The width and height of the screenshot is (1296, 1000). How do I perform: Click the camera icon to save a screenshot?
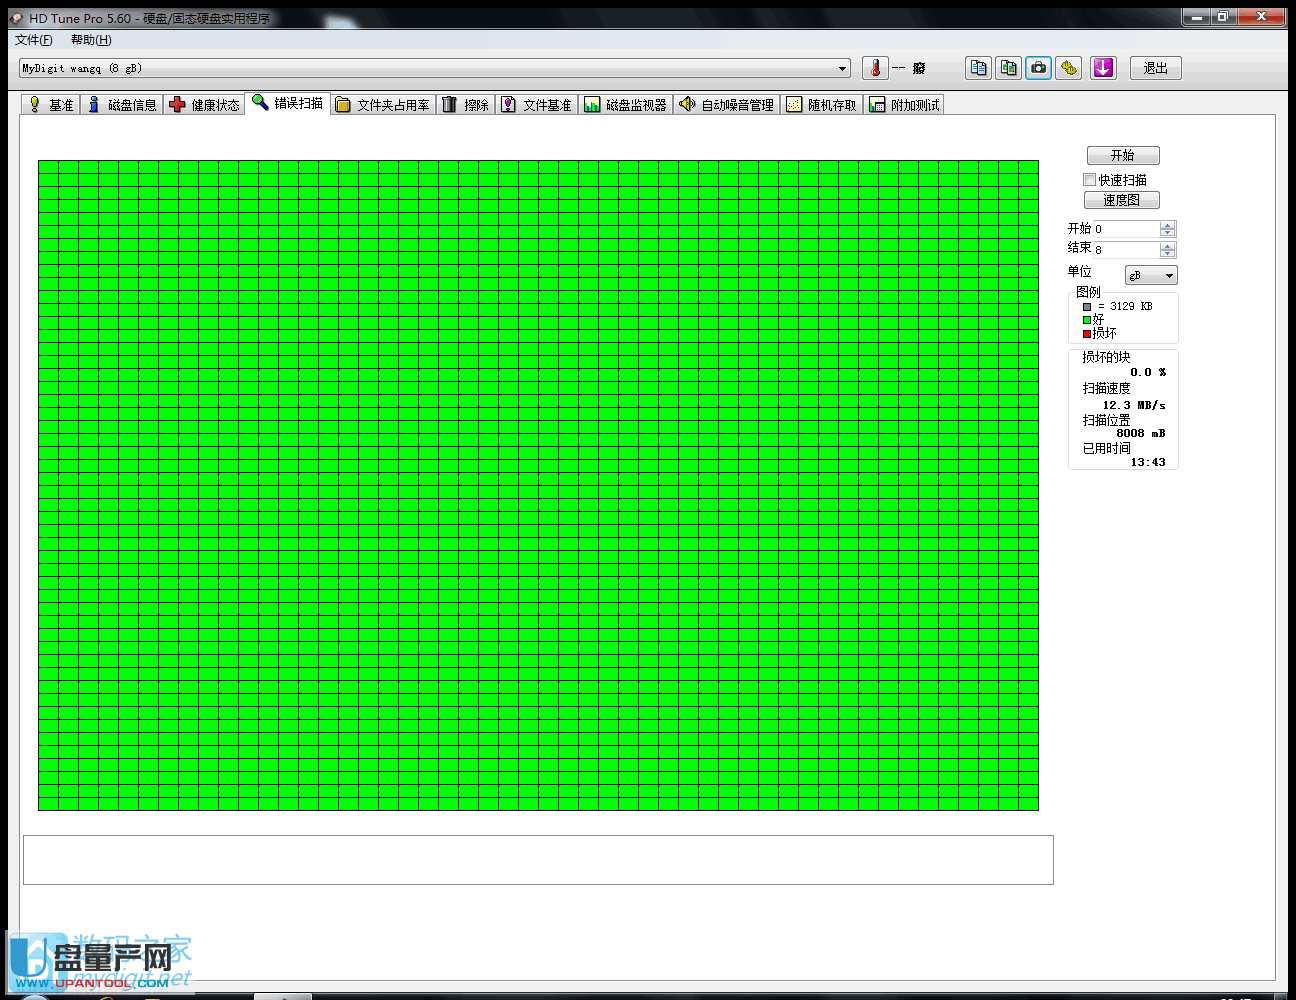(x=1038, y=67)
